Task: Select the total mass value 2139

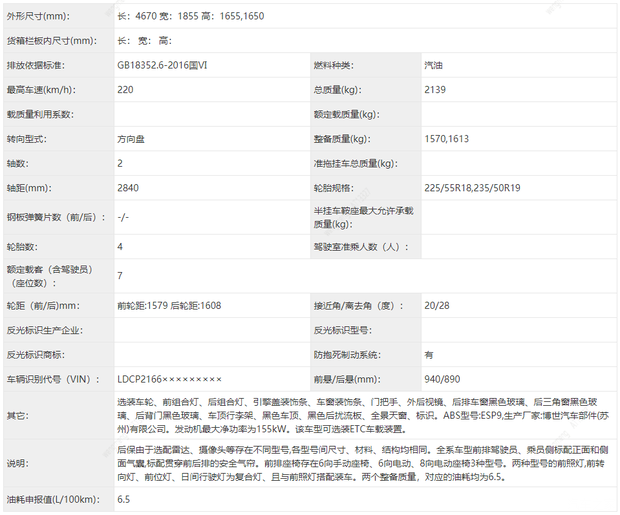Action: [x=436, y=89]
